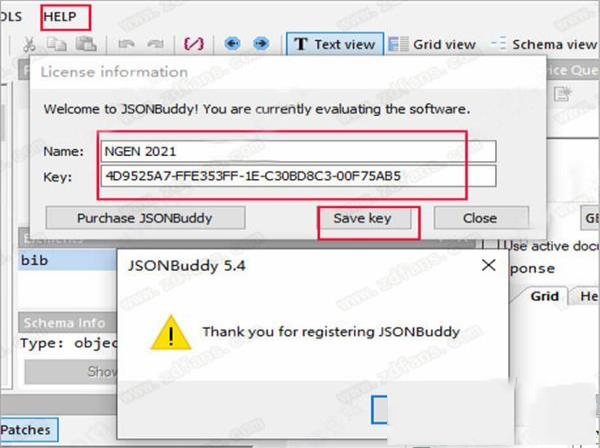Navigate back with blue left arrow

[x=232, y=44]
